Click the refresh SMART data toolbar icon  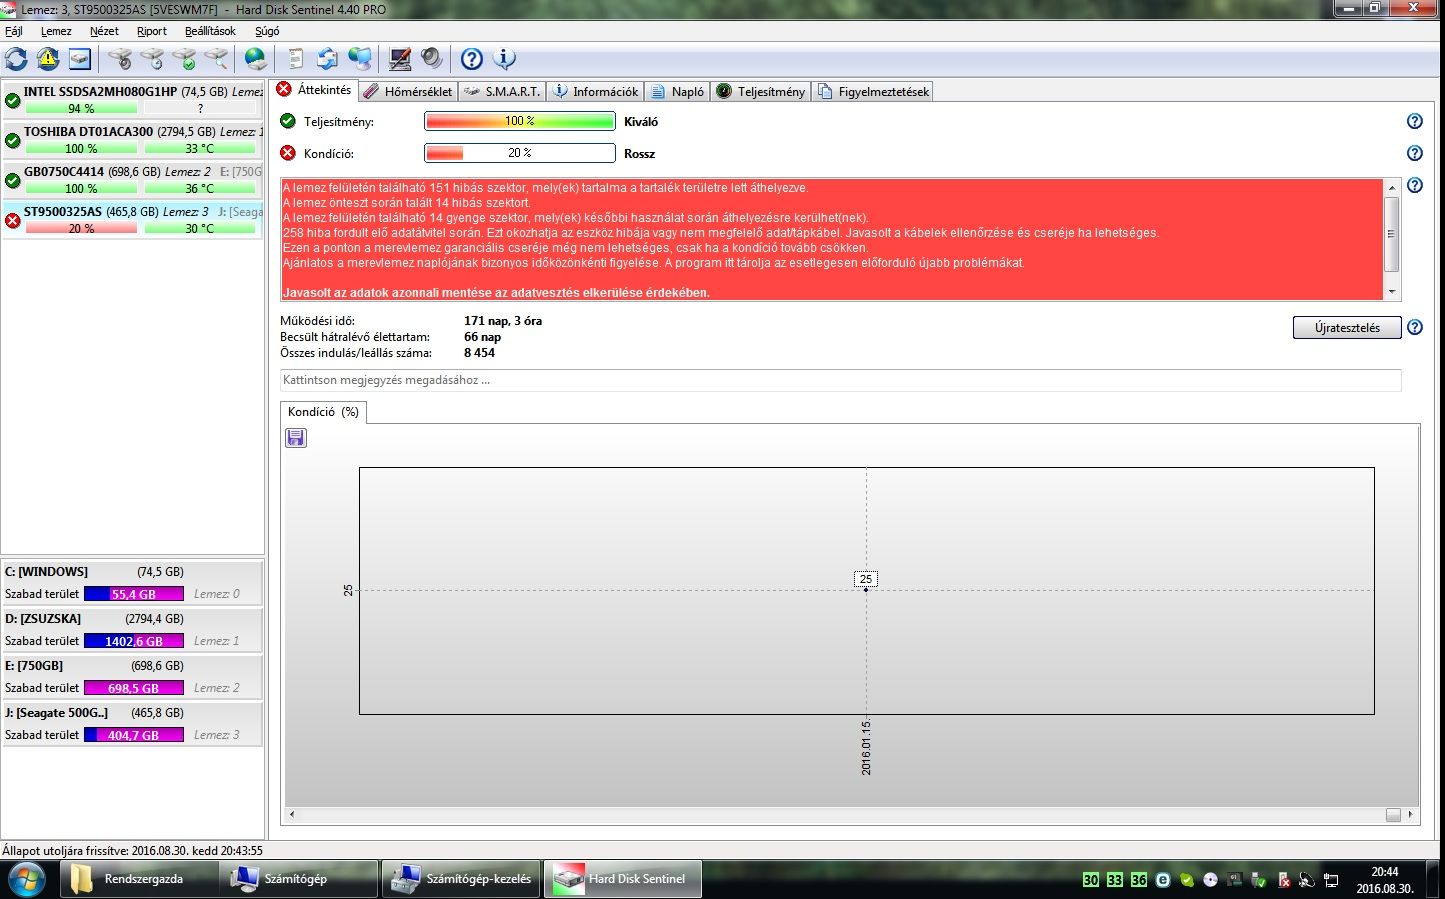click(17, 59)
